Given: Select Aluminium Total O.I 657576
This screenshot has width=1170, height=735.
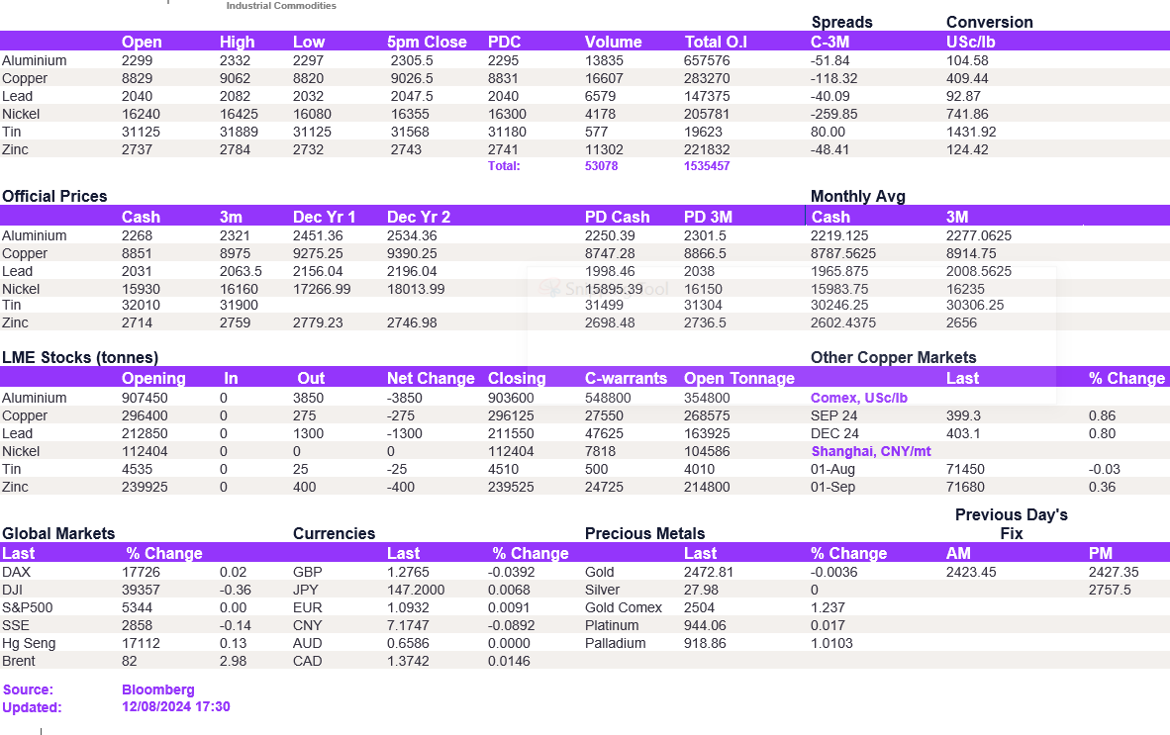Looking at the screenshot, I should 707,60.
